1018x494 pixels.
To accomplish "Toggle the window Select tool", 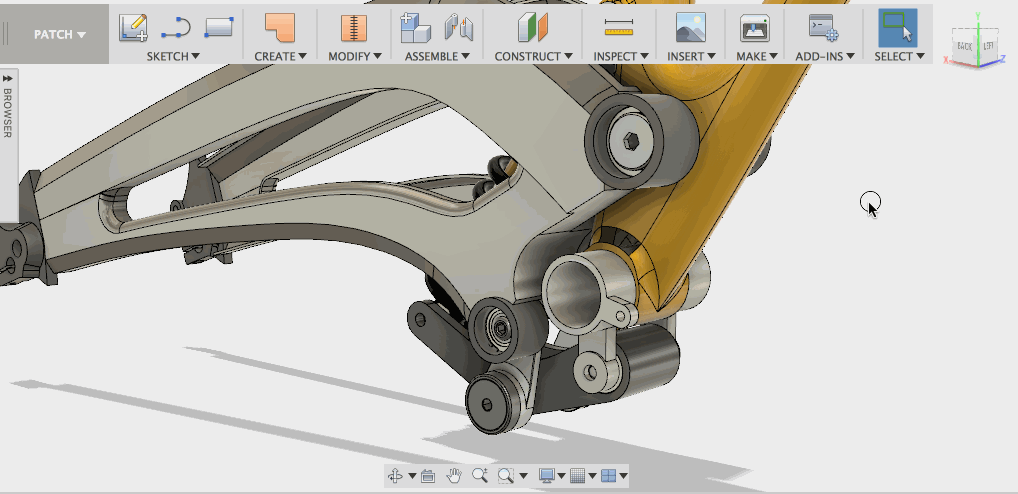I will point(897,27).
